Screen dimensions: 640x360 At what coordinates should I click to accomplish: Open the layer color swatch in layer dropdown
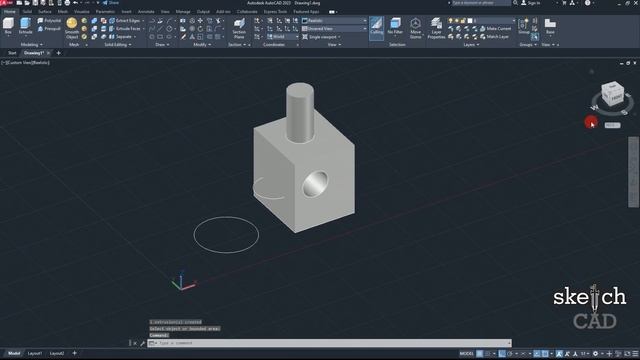(x=470, y=20)
